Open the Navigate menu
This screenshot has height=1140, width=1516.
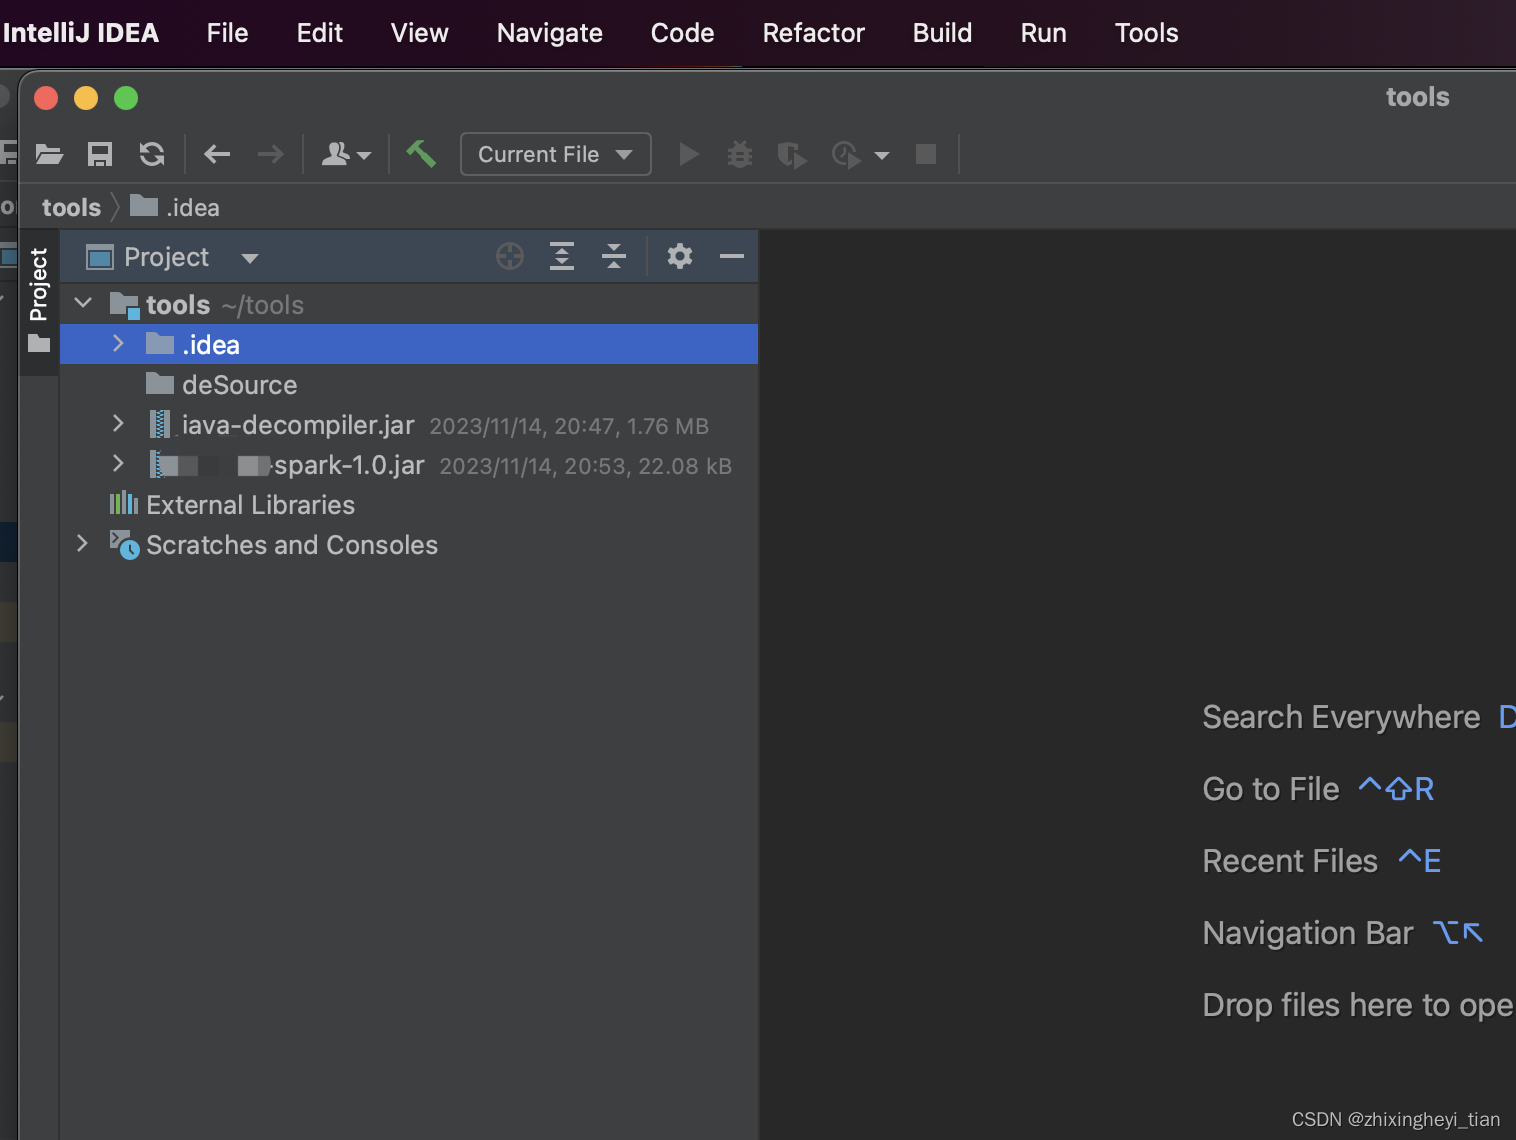point(550,33)
